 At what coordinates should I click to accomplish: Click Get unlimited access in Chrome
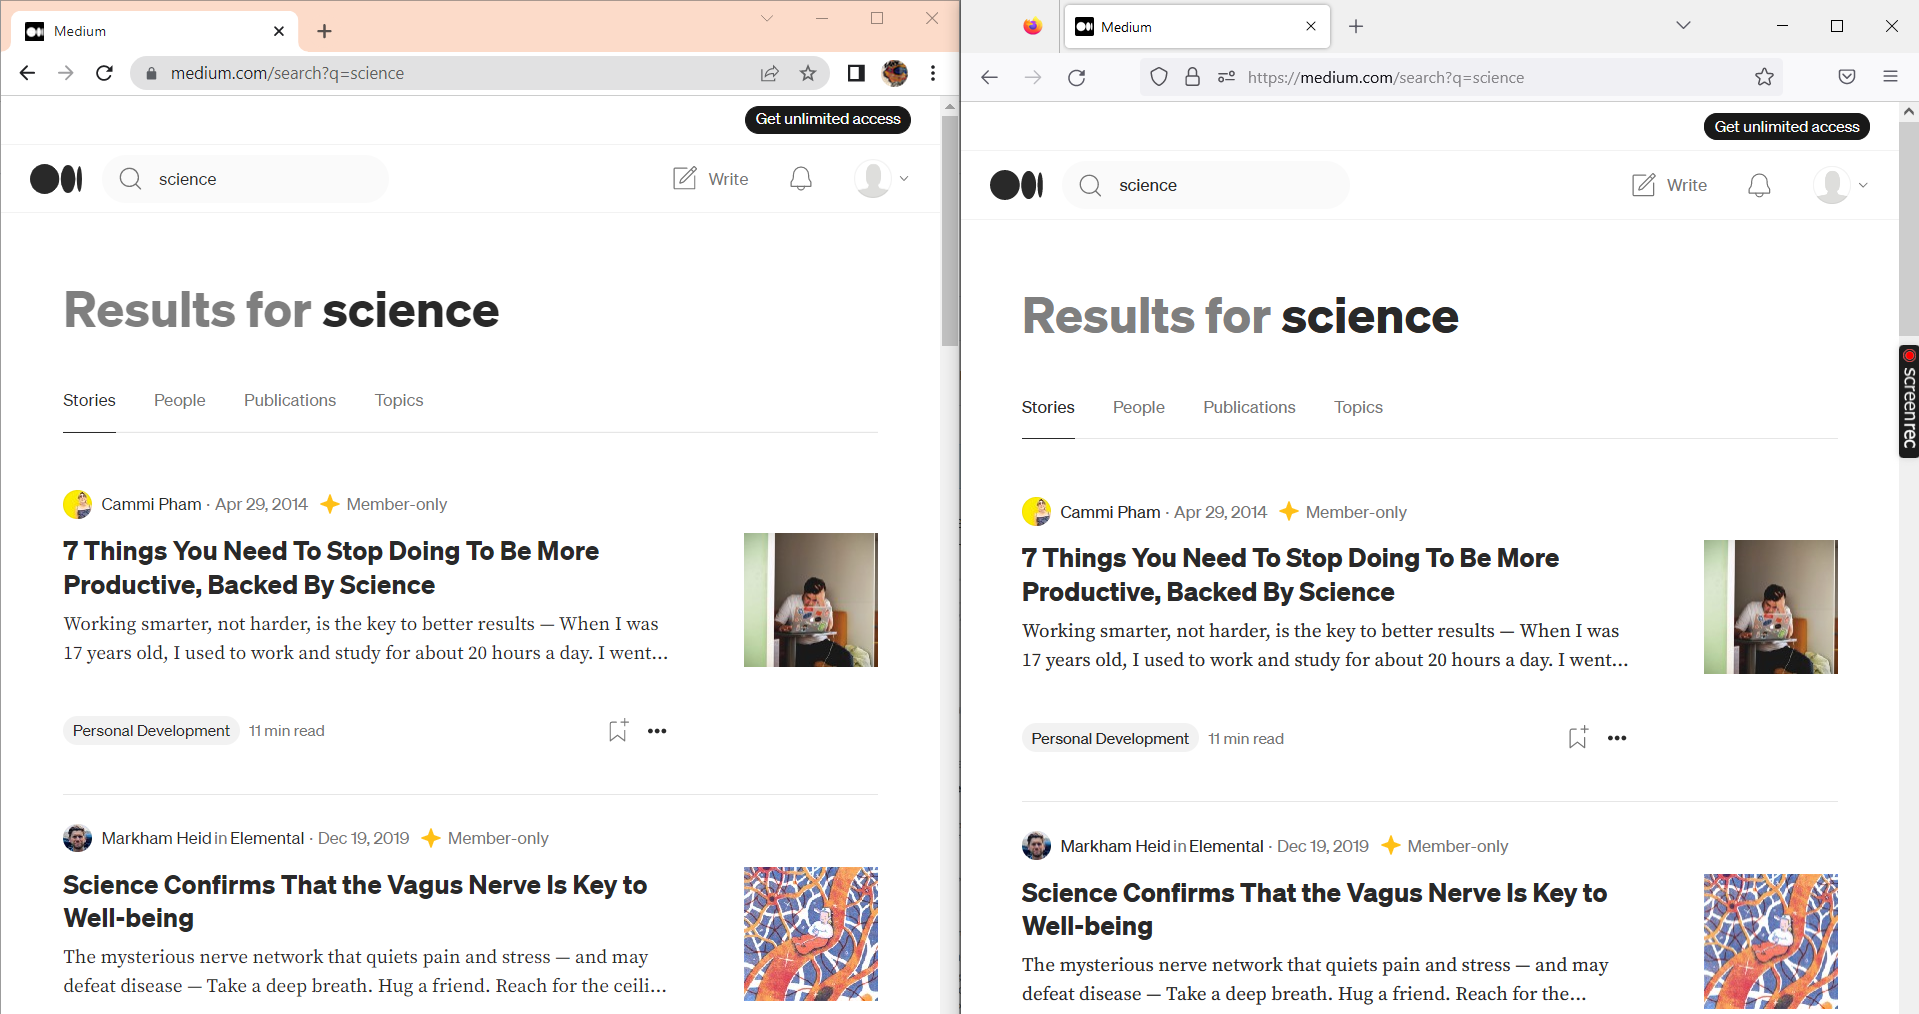pos(827,119)
